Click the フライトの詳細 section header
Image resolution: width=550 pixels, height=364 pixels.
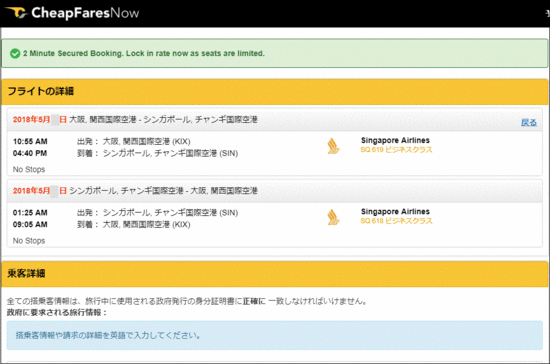point(275,92)
